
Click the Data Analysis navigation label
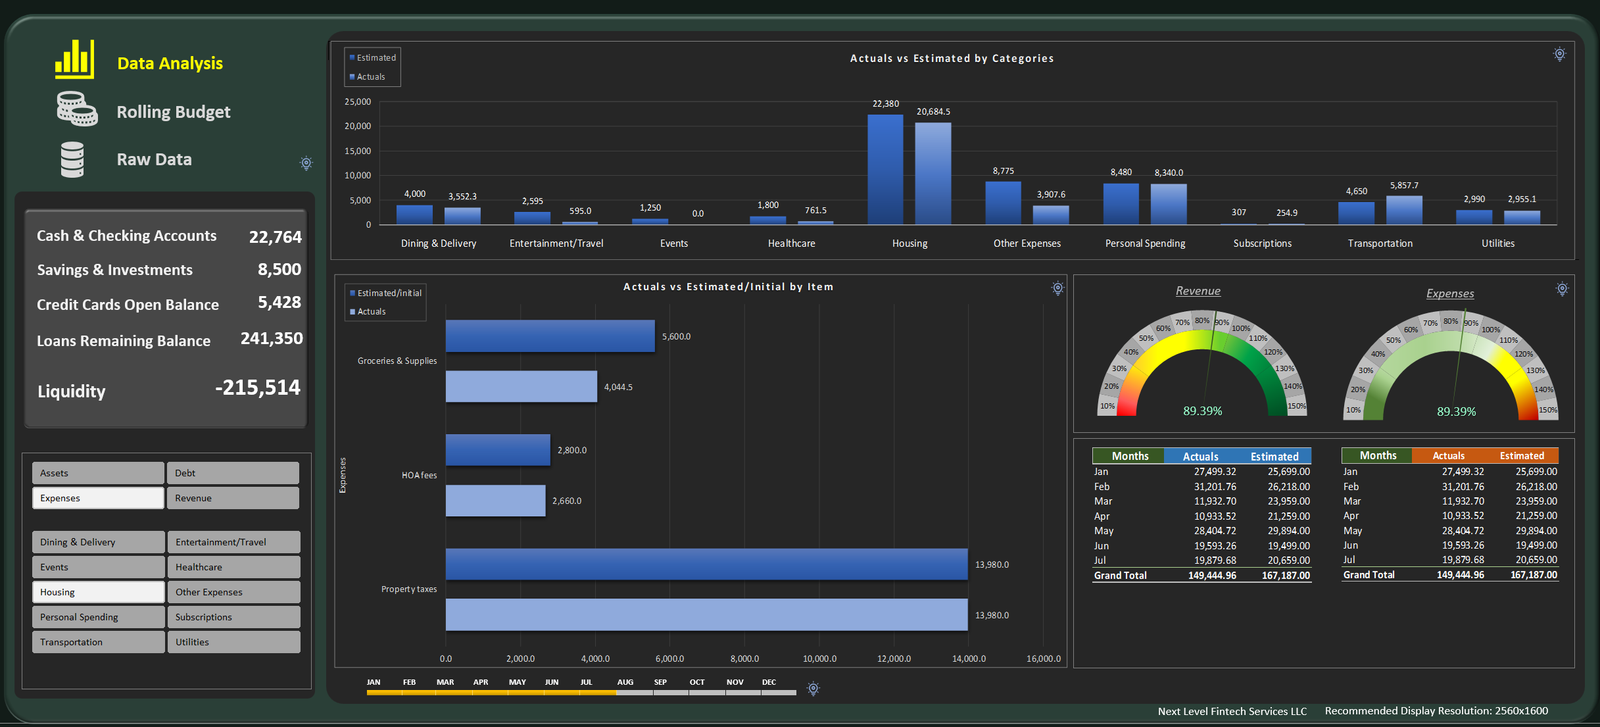click(170, 63)
